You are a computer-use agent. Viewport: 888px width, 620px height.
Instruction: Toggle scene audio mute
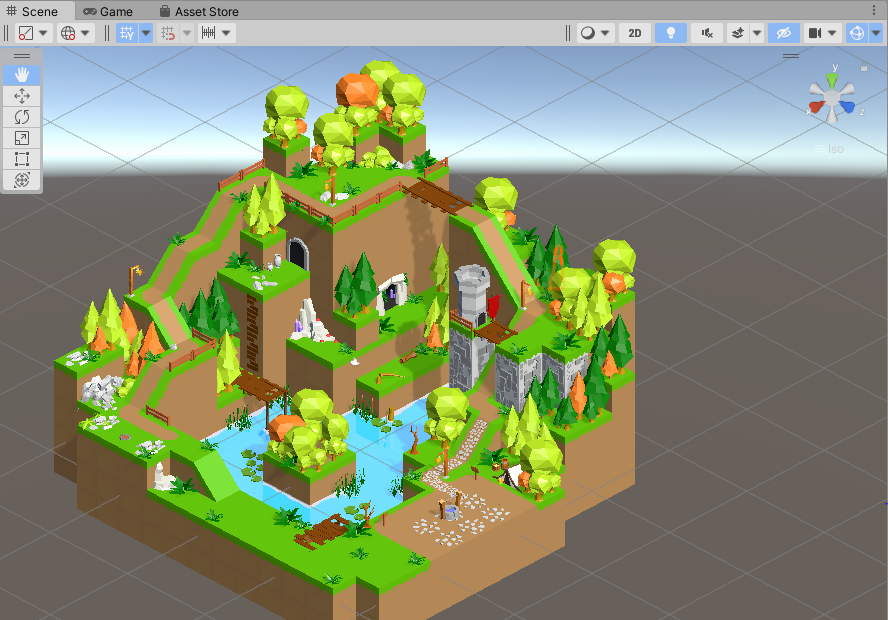[x=707, y=33]
